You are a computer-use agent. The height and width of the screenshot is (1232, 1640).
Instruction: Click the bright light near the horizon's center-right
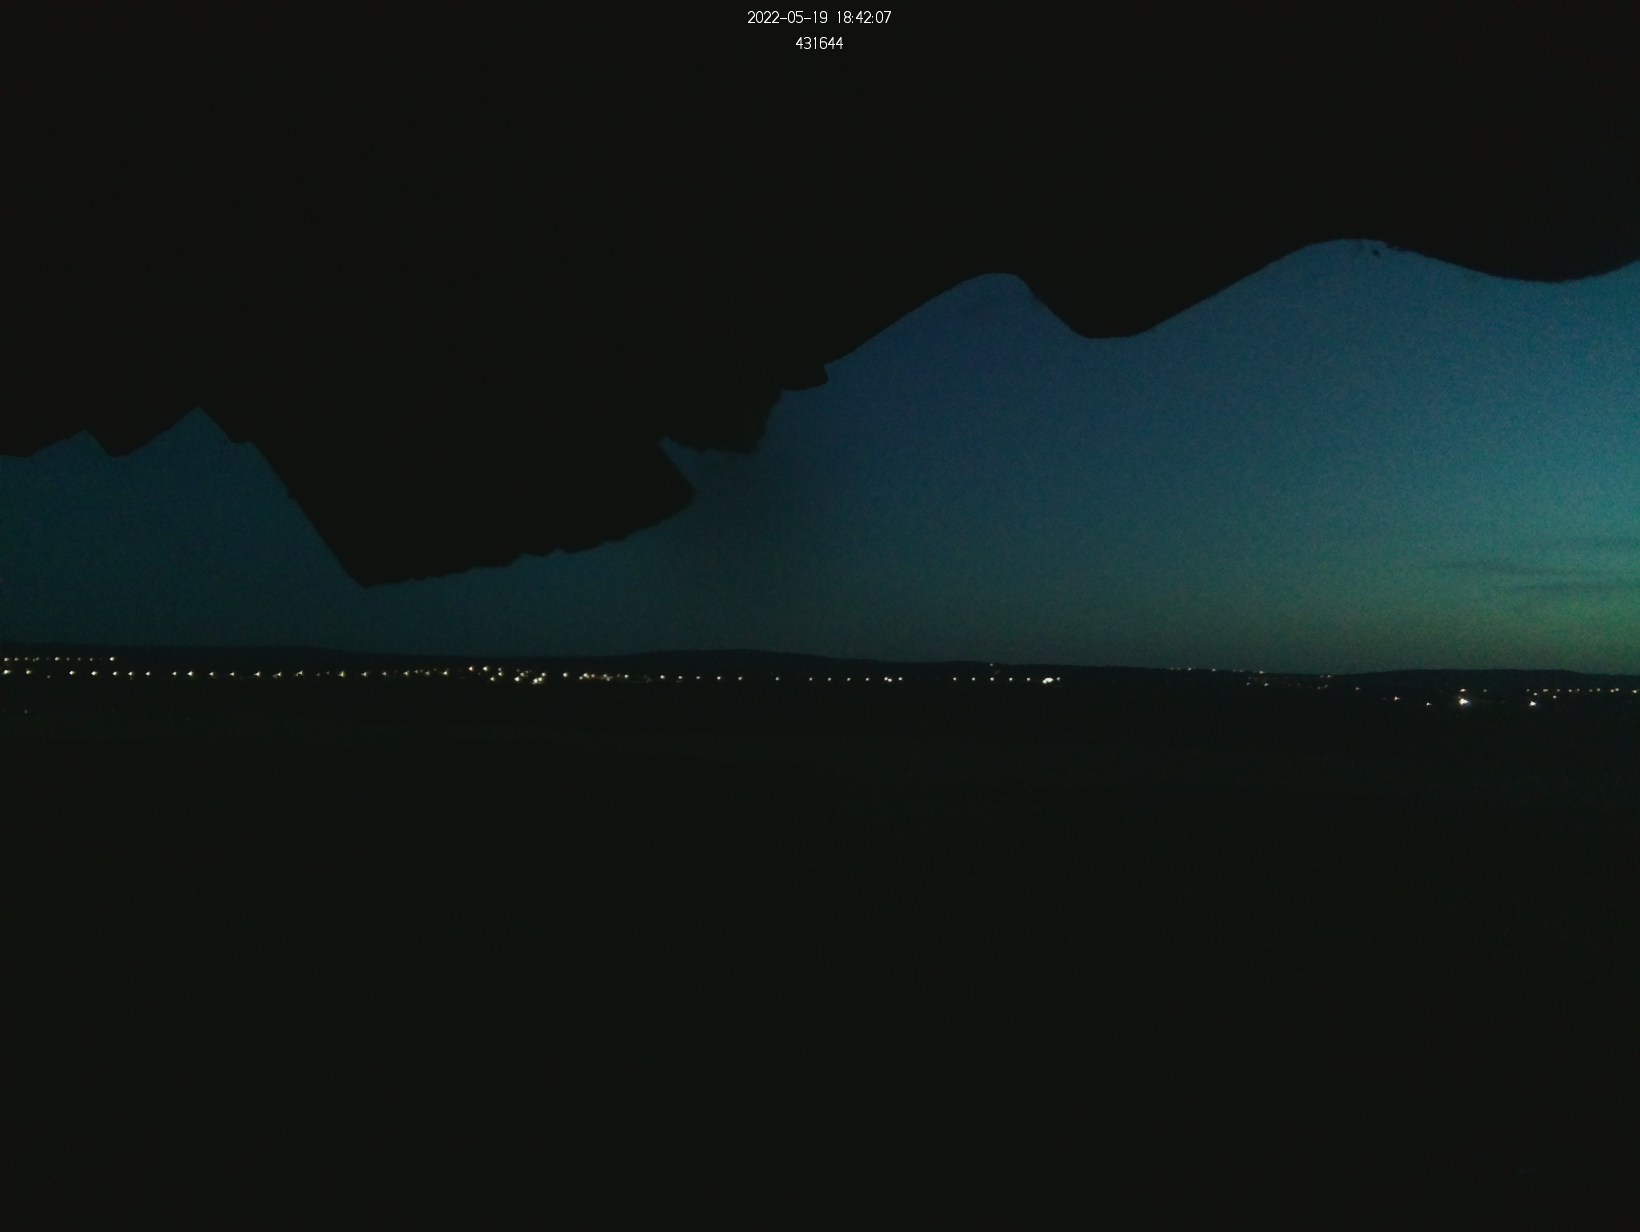pyautogui.click(x=1048, y=681)
